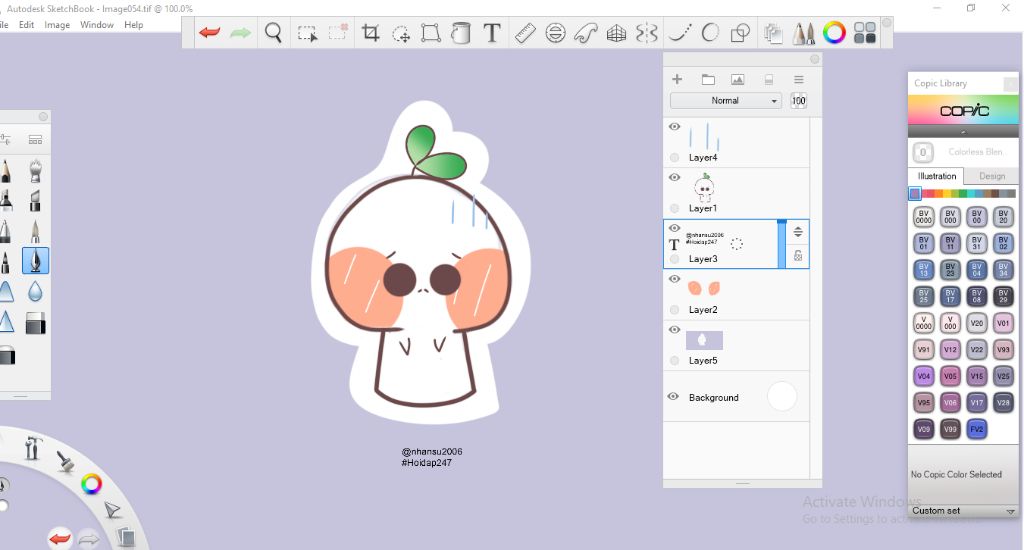Image resolution: width=1024 pixels, height=550 pixels.
Task: Hide the Background layer
Action: 673,397
